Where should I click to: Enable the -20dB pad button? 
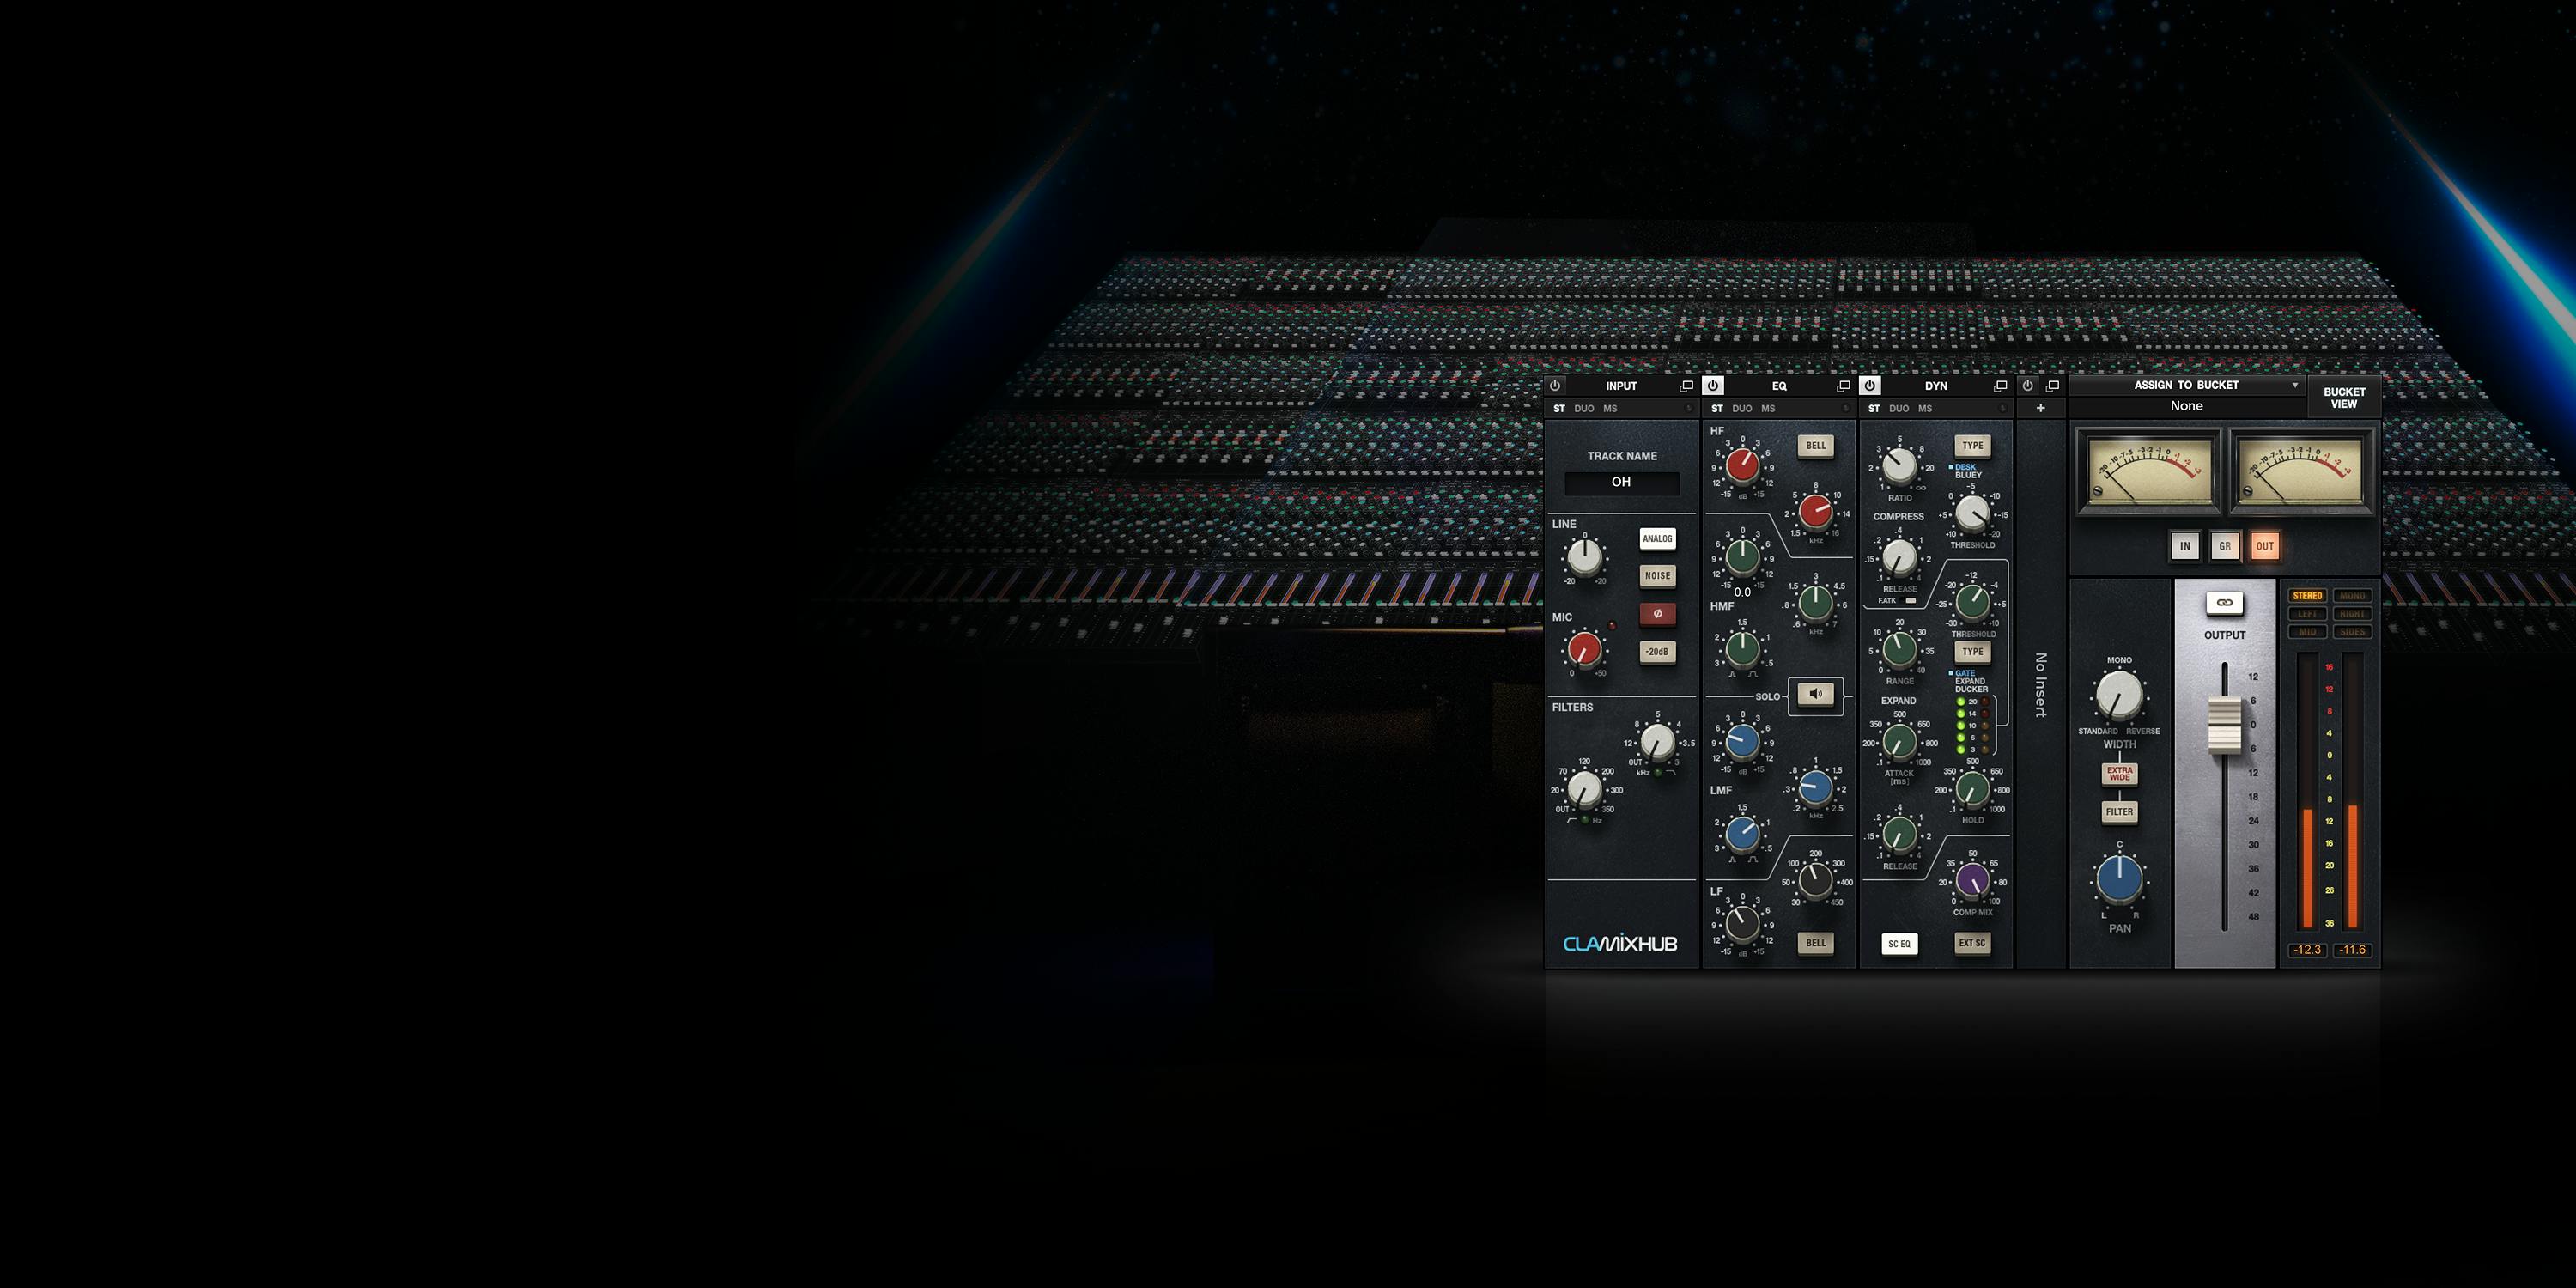point(1657,651)
